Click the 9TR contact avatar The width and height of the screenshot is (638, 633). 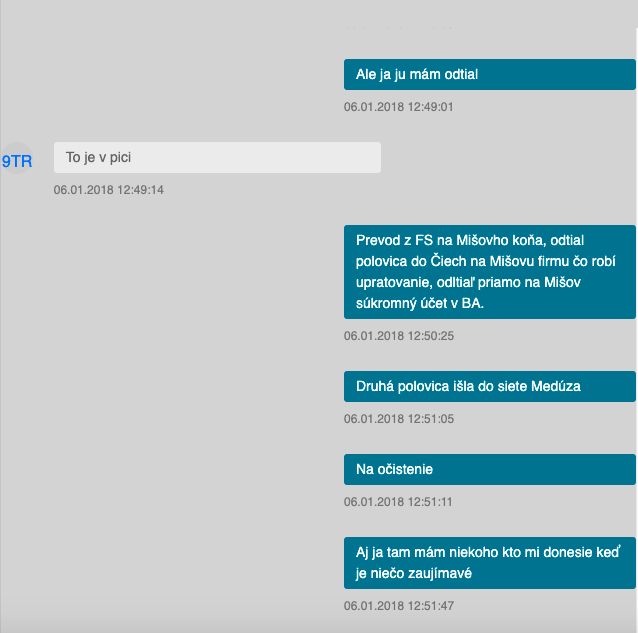pyautogui.click(x=17, y=159)
